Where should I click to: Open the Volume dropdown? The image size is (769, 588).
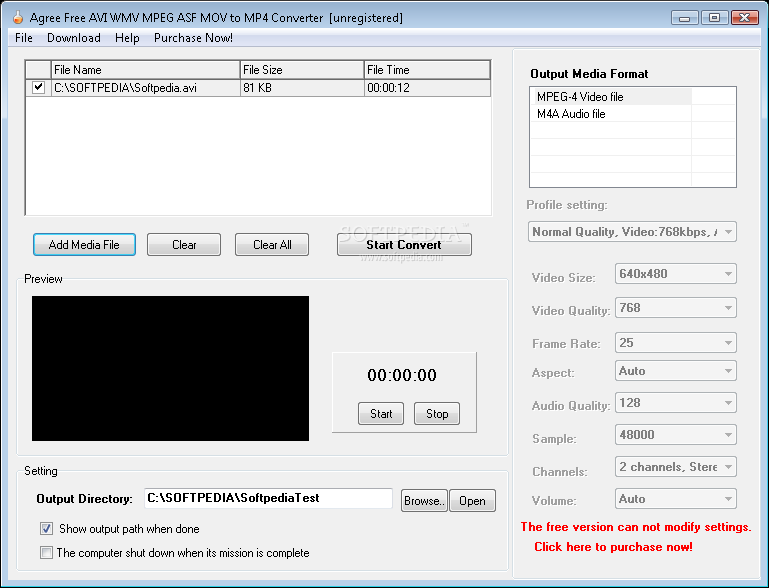click(x=676, y=499)
